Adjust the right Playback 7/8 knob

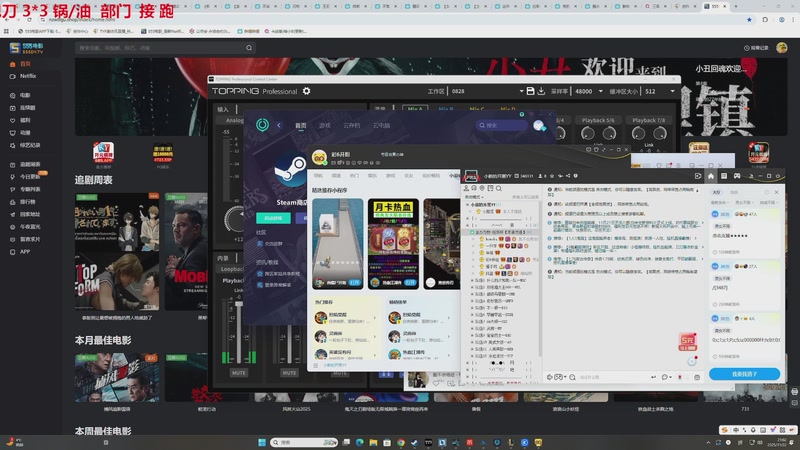(660, 134)
